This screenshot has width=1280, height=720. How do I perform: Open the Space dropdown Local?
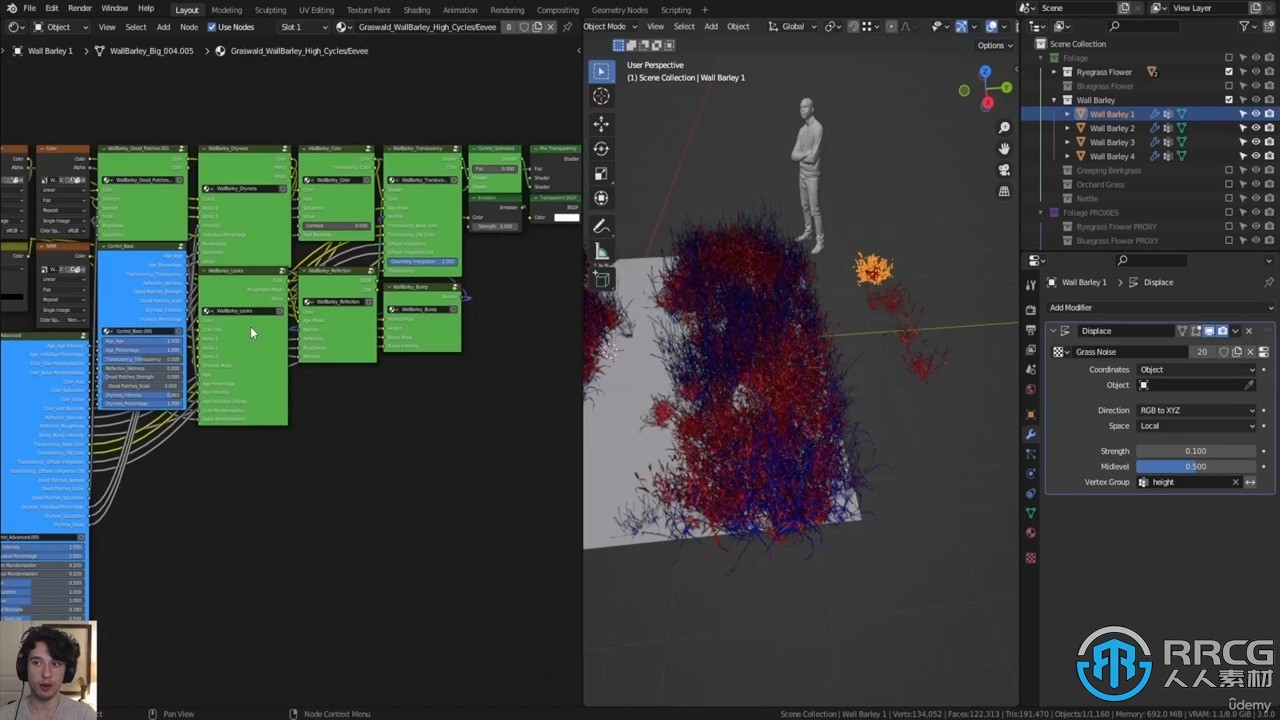click(1196, 426)
